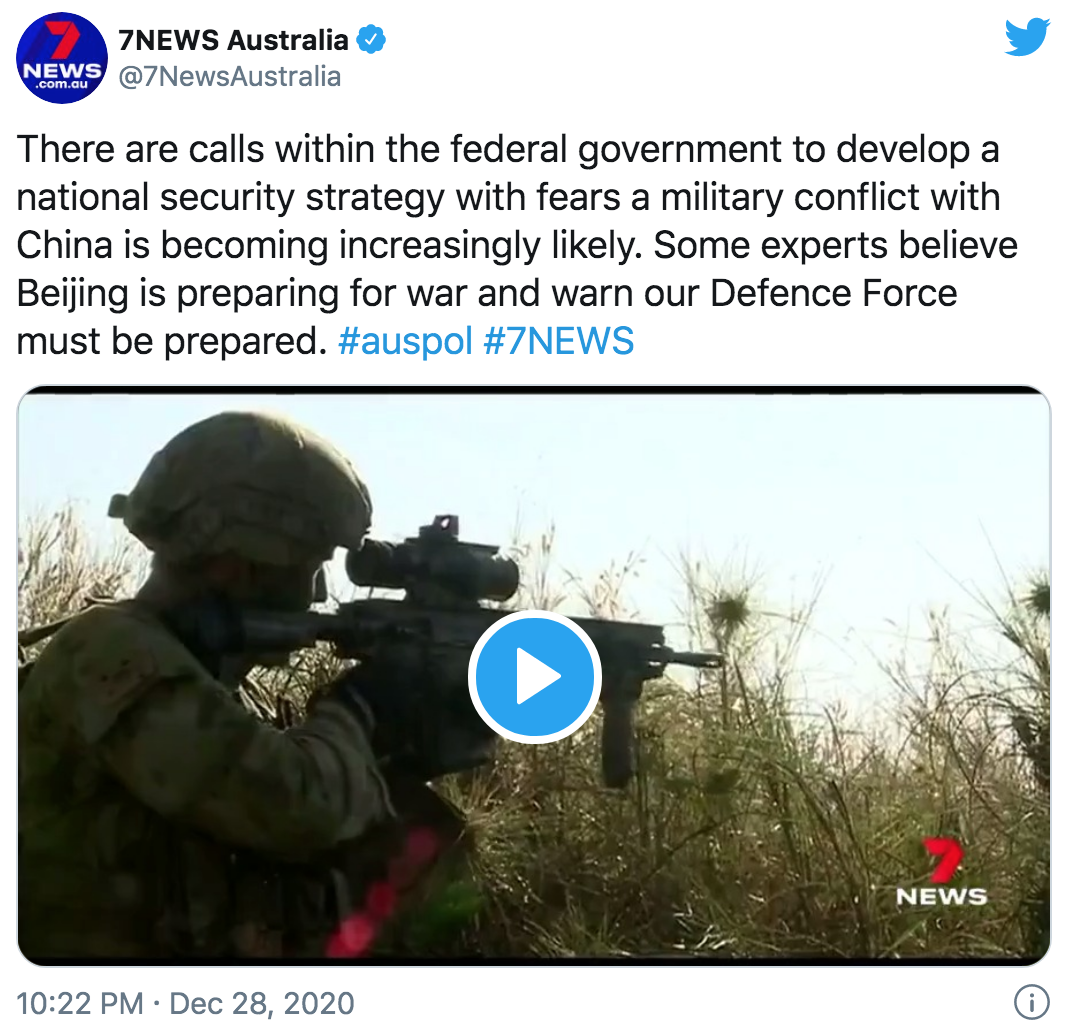Click the 7NEWS watermark in video
Image resolution: width=1070 pixels, height=1036 pixels.
(x=942, y=872)
